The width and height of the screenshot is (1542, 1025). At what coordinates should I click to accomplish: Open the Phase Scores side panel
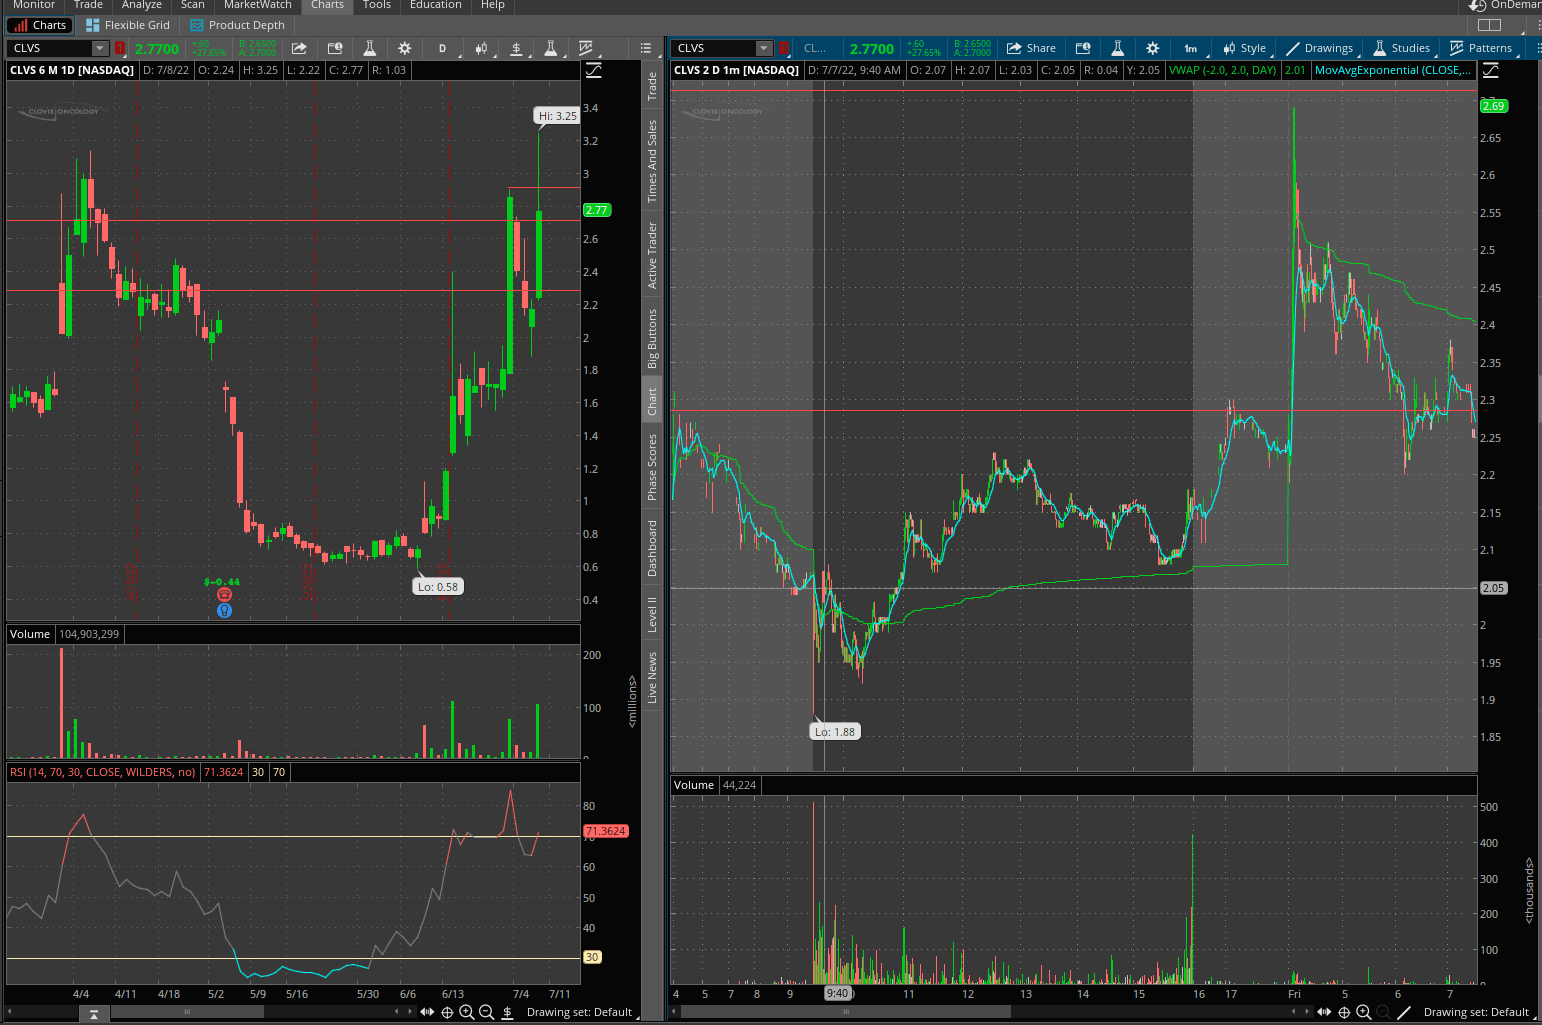pyautogui.click(x=652, y=467)
